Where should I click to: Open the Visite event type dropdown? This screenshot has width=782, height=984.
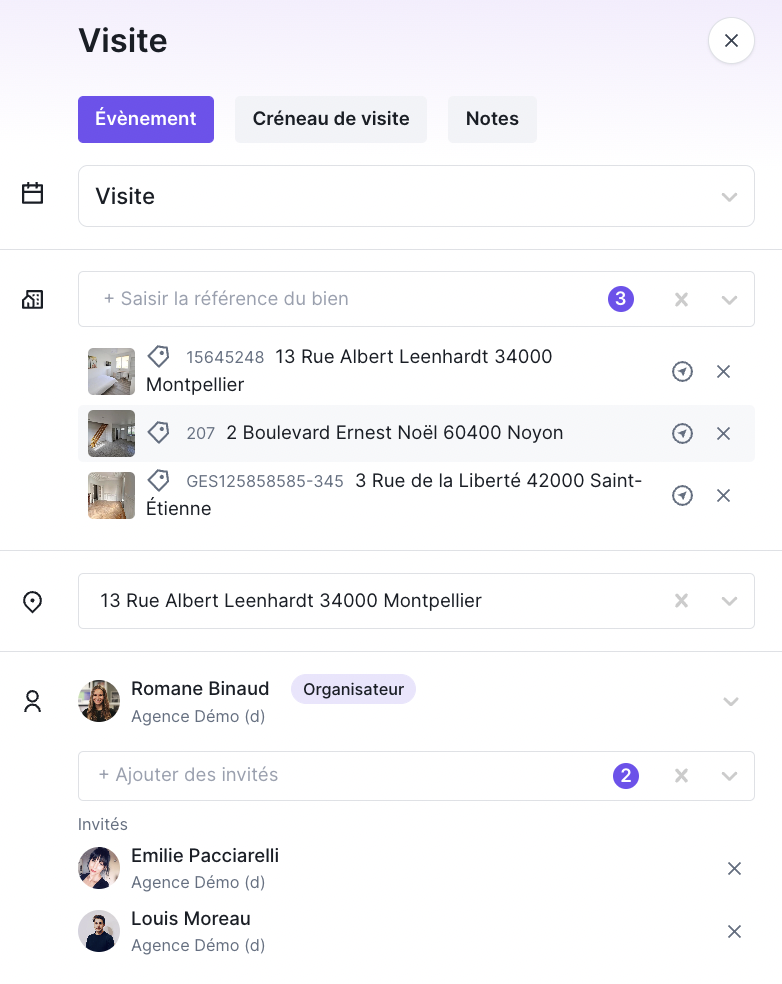[416, 196]
